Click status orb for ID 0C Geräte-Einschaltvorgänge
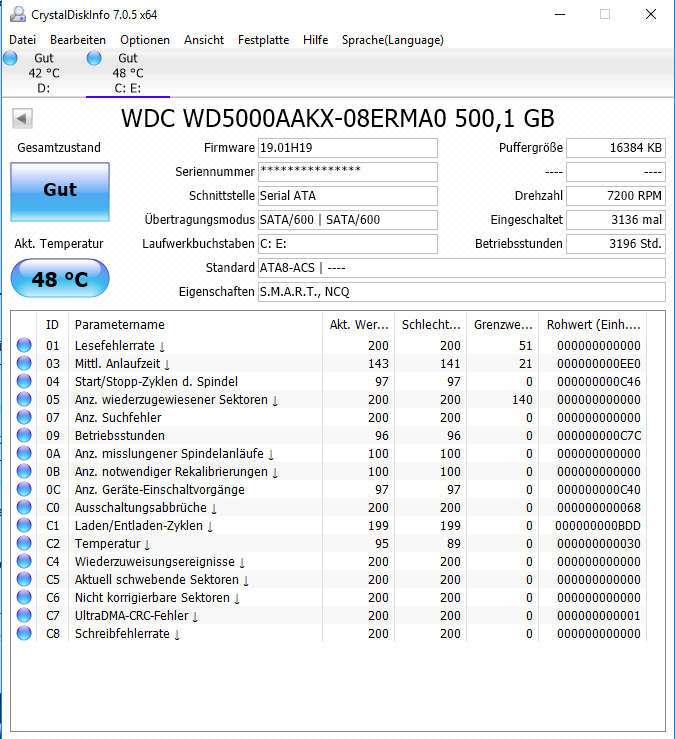Image resolution: width=675 pixels, height=739 pixels. click(24, 489)
